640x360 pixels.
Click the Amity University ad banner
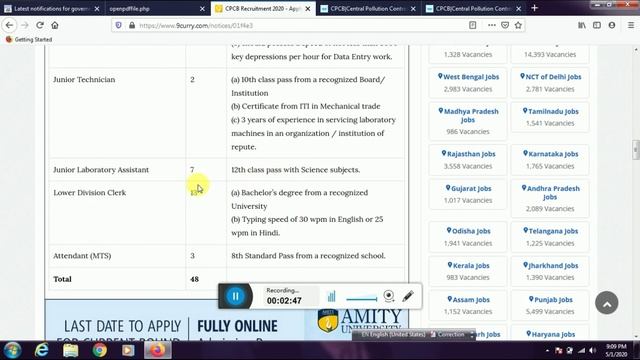click(x=227, y=320)
